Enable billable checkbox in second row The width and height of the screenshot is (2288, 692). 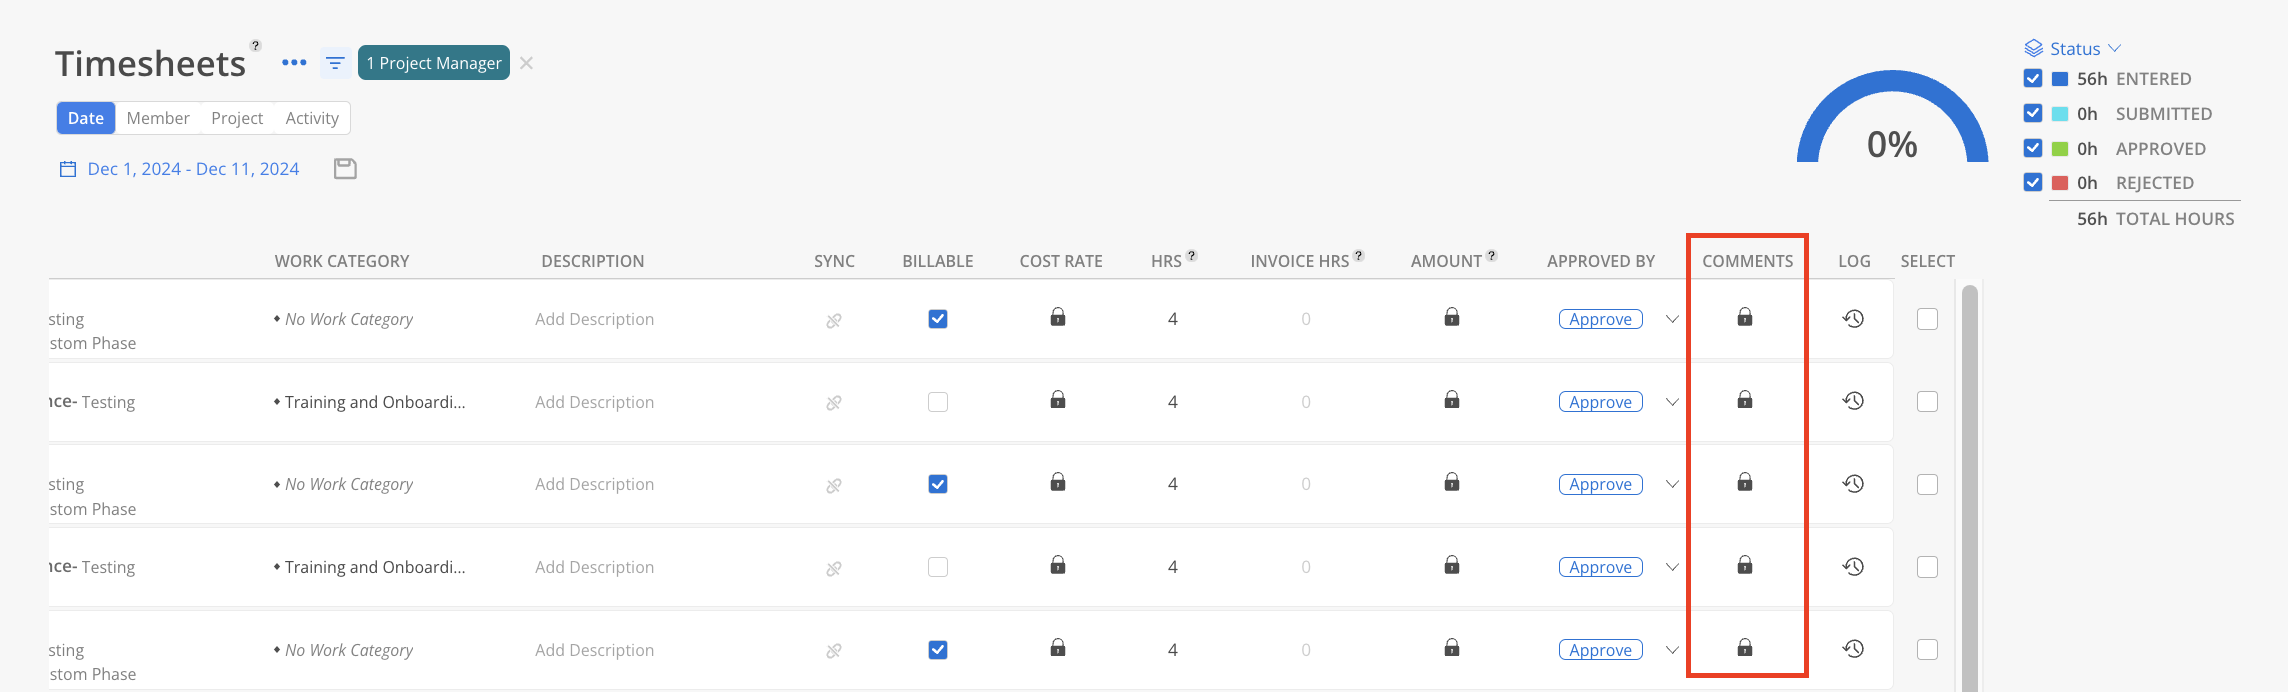coord(938,402)
